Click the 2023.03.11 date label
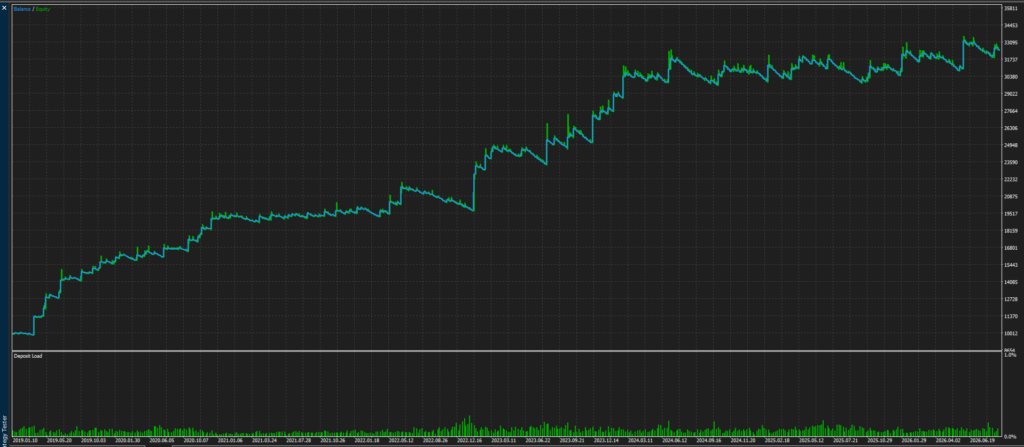 coord(504,440)
